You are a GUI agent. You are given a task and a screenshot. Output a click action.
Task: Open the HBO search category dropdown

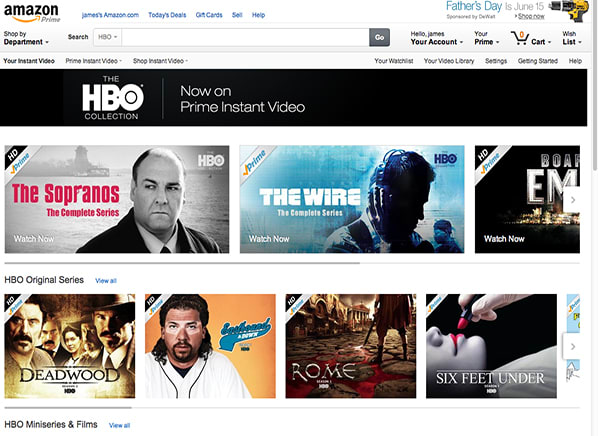108,37
